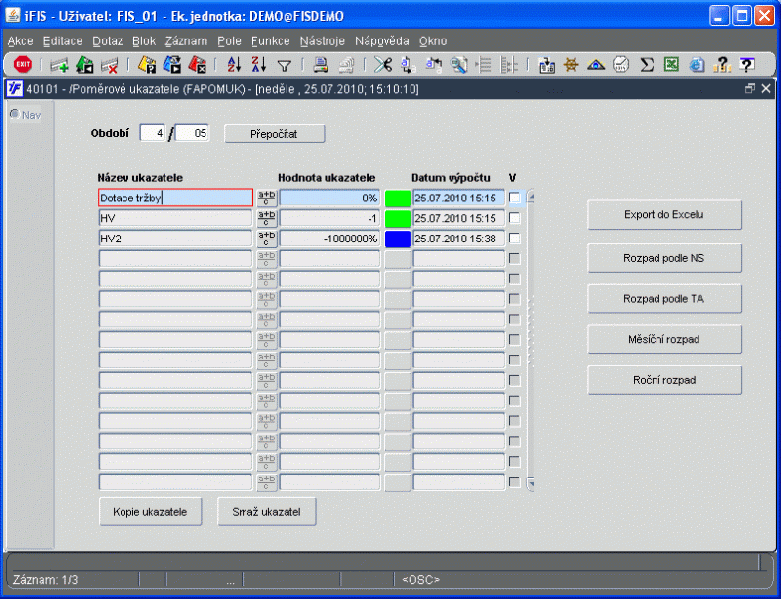Click the question mark with books help icon
This screenshot has height=599, width=781.
pos(721,65)
